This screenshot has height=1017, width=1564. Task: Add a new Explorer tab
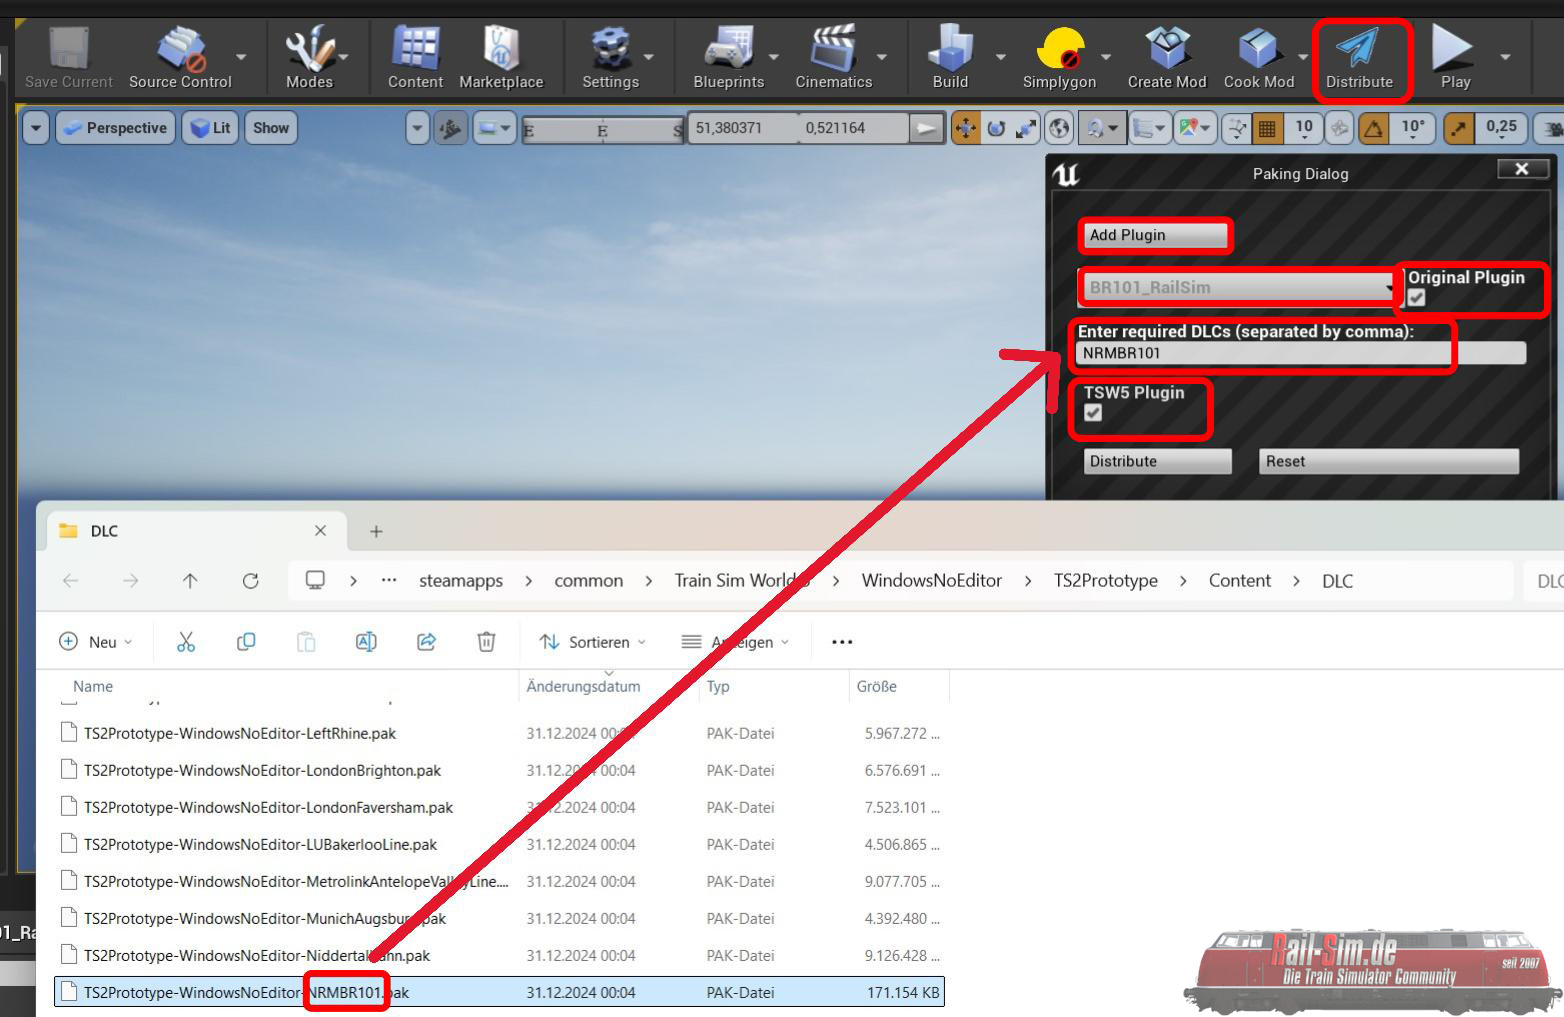(376, 531)
